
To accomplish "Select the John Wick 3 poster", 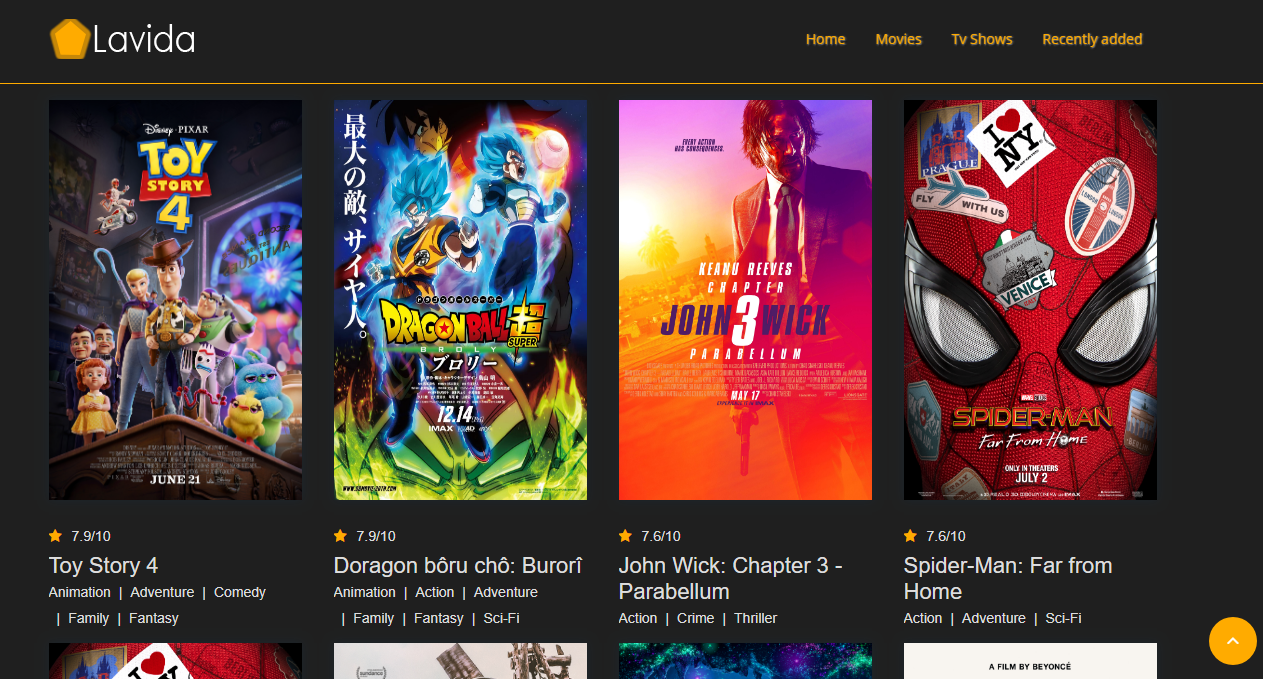I will click(x=745, y=300).
